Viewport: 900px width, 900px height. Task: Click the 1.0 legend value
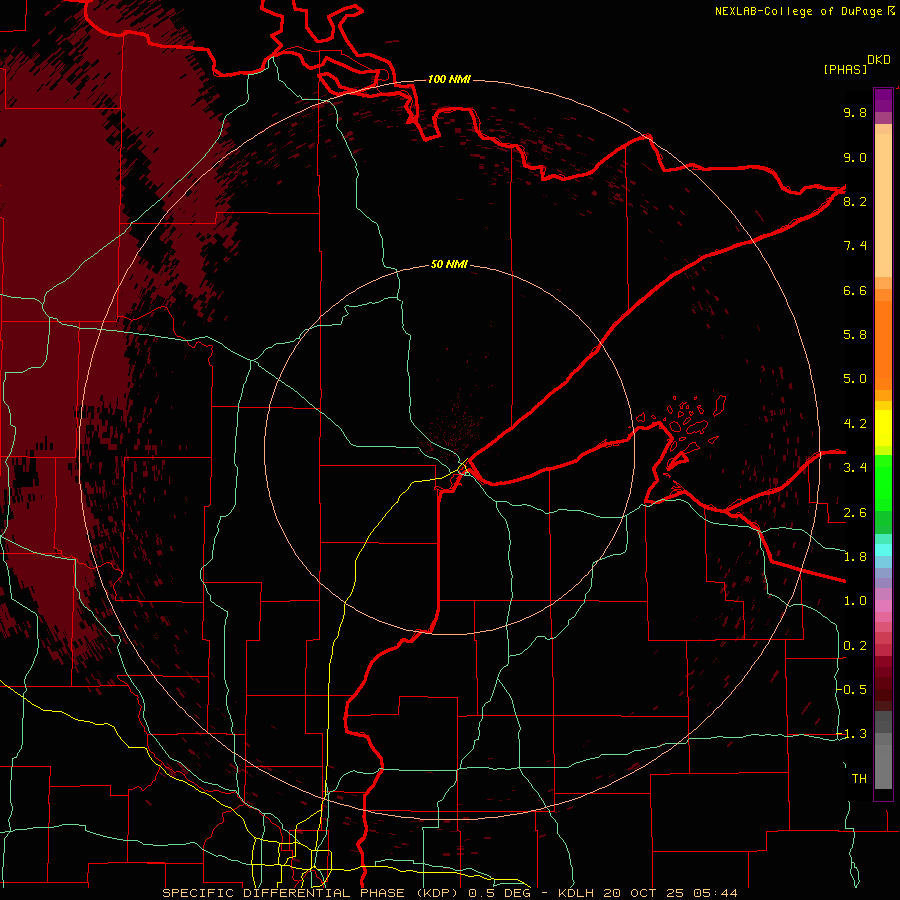855,601
